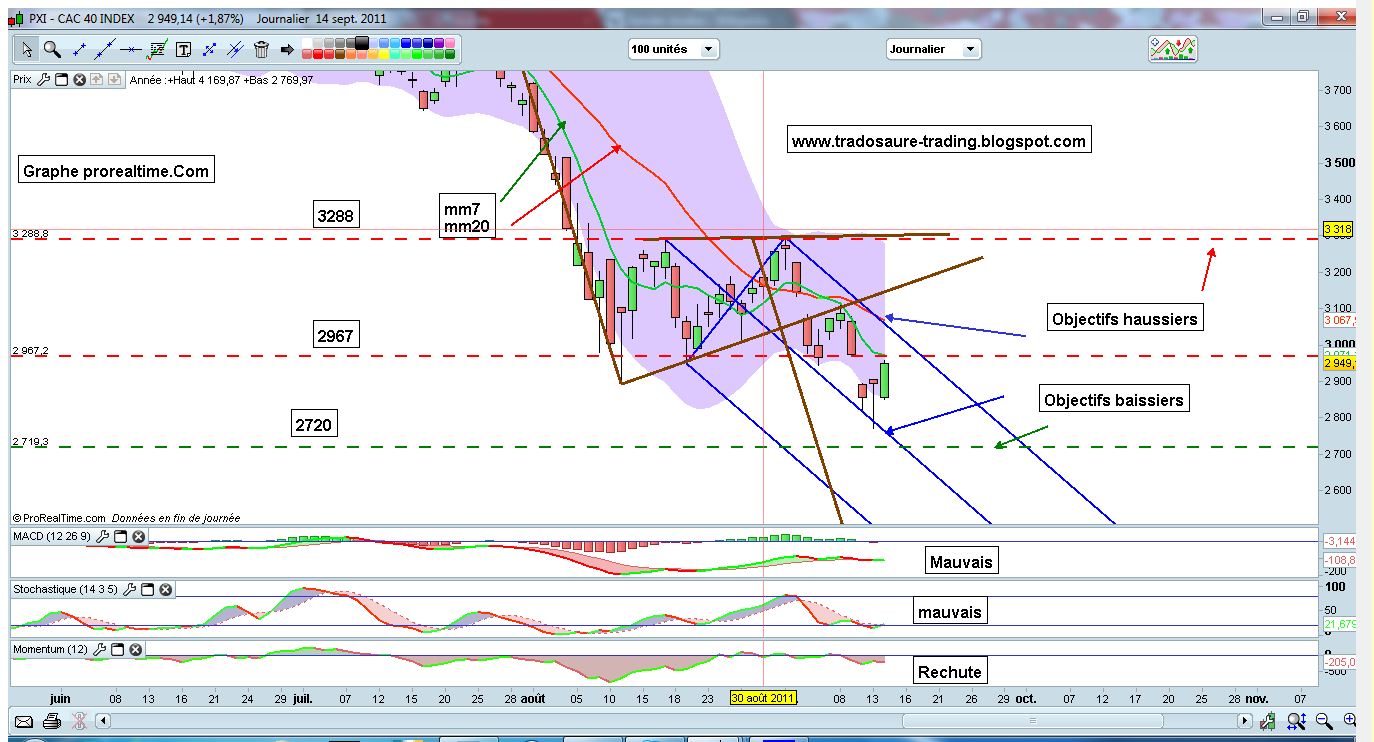This screenshot has height=742, width=1374.
Task: Click the PXI chart title icon
Action: tap(15, 18)
